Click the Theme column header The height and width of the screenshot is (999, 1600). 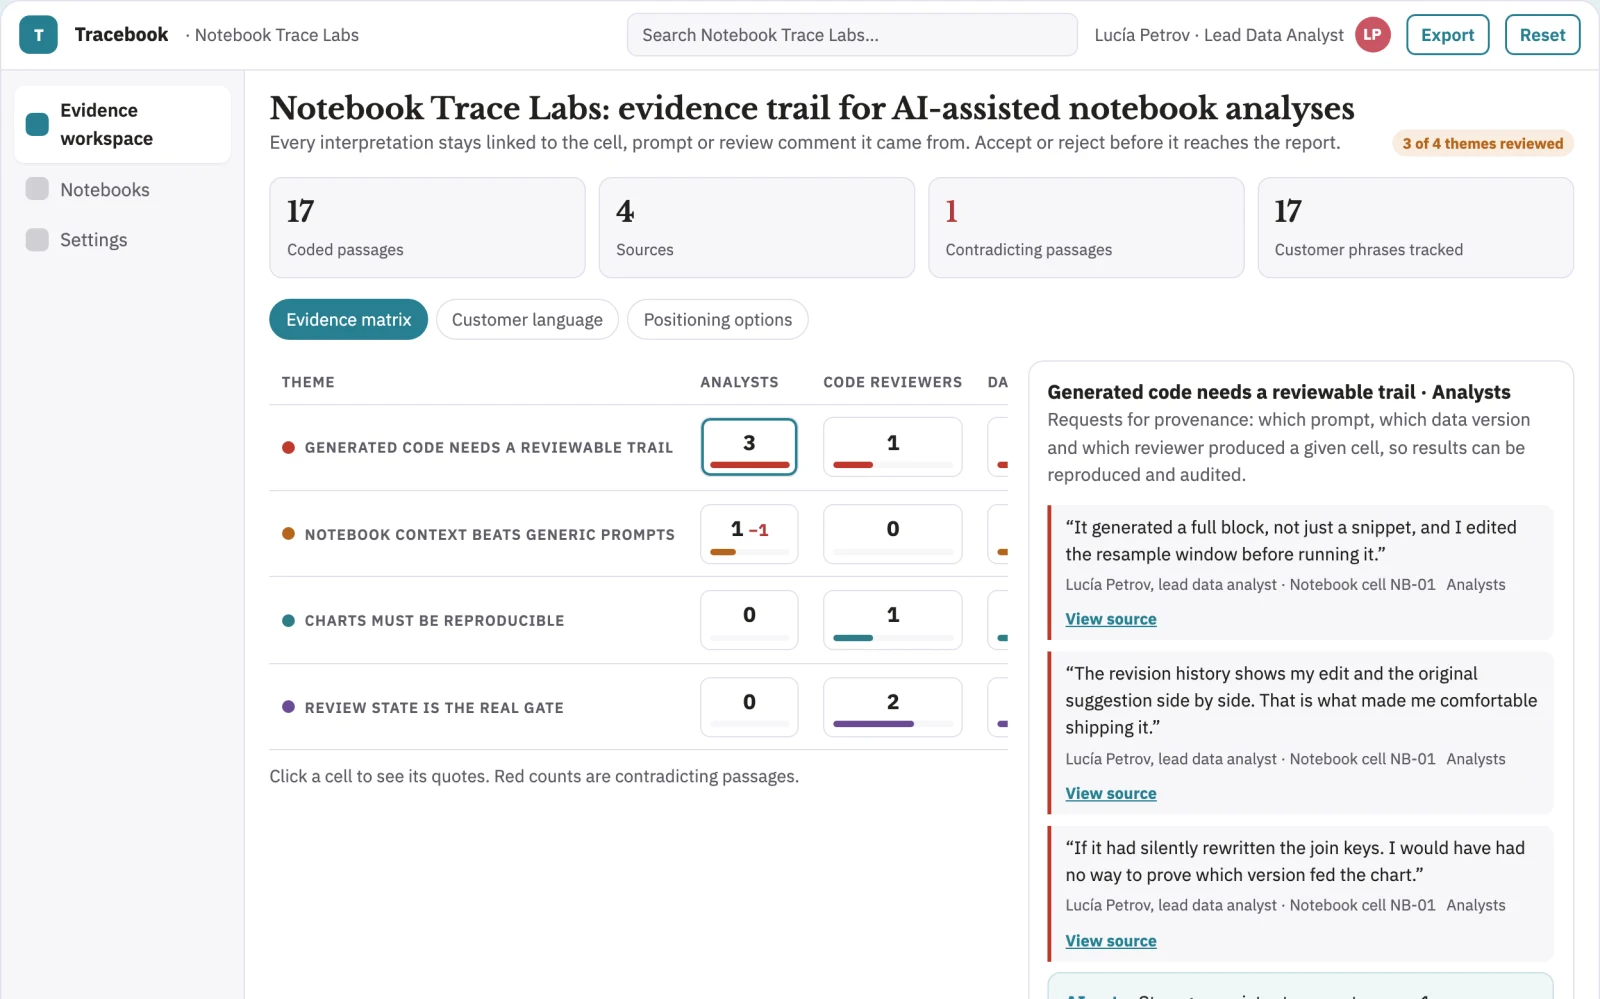coord(308,382)
